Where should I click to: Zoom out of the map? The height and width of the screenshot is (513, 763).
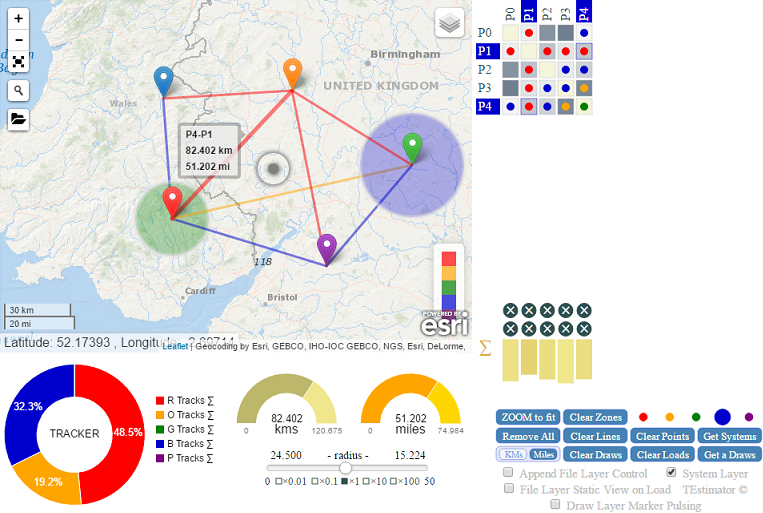coord(19,40)
